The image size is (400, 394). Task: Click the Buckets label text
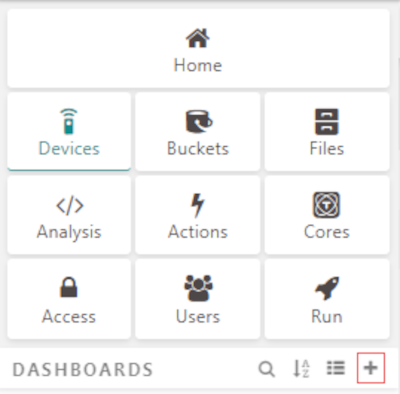pos(198,148)
